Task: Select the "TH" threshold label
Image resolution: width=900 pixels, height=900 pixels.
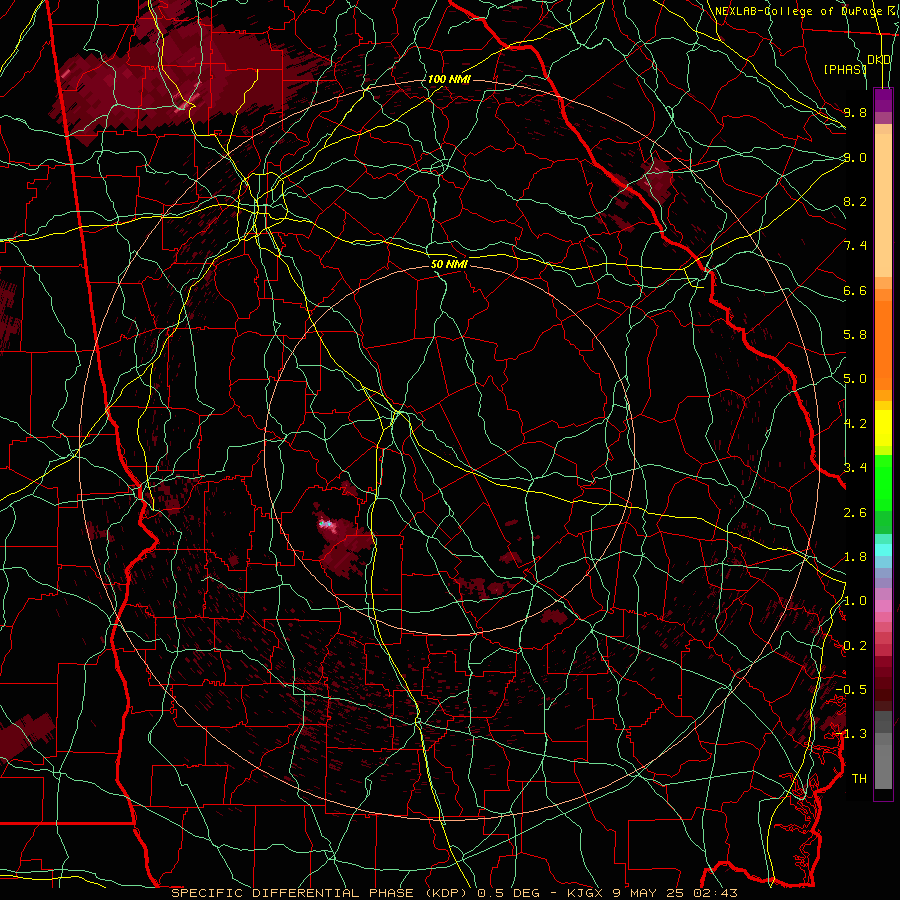Action: tap(859, 779)
